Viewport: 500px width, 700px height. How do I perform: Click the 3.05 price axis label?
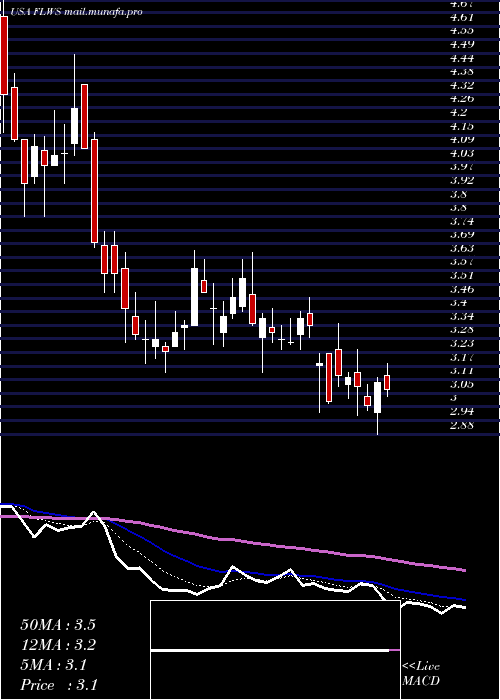click(x=462, y=385)
